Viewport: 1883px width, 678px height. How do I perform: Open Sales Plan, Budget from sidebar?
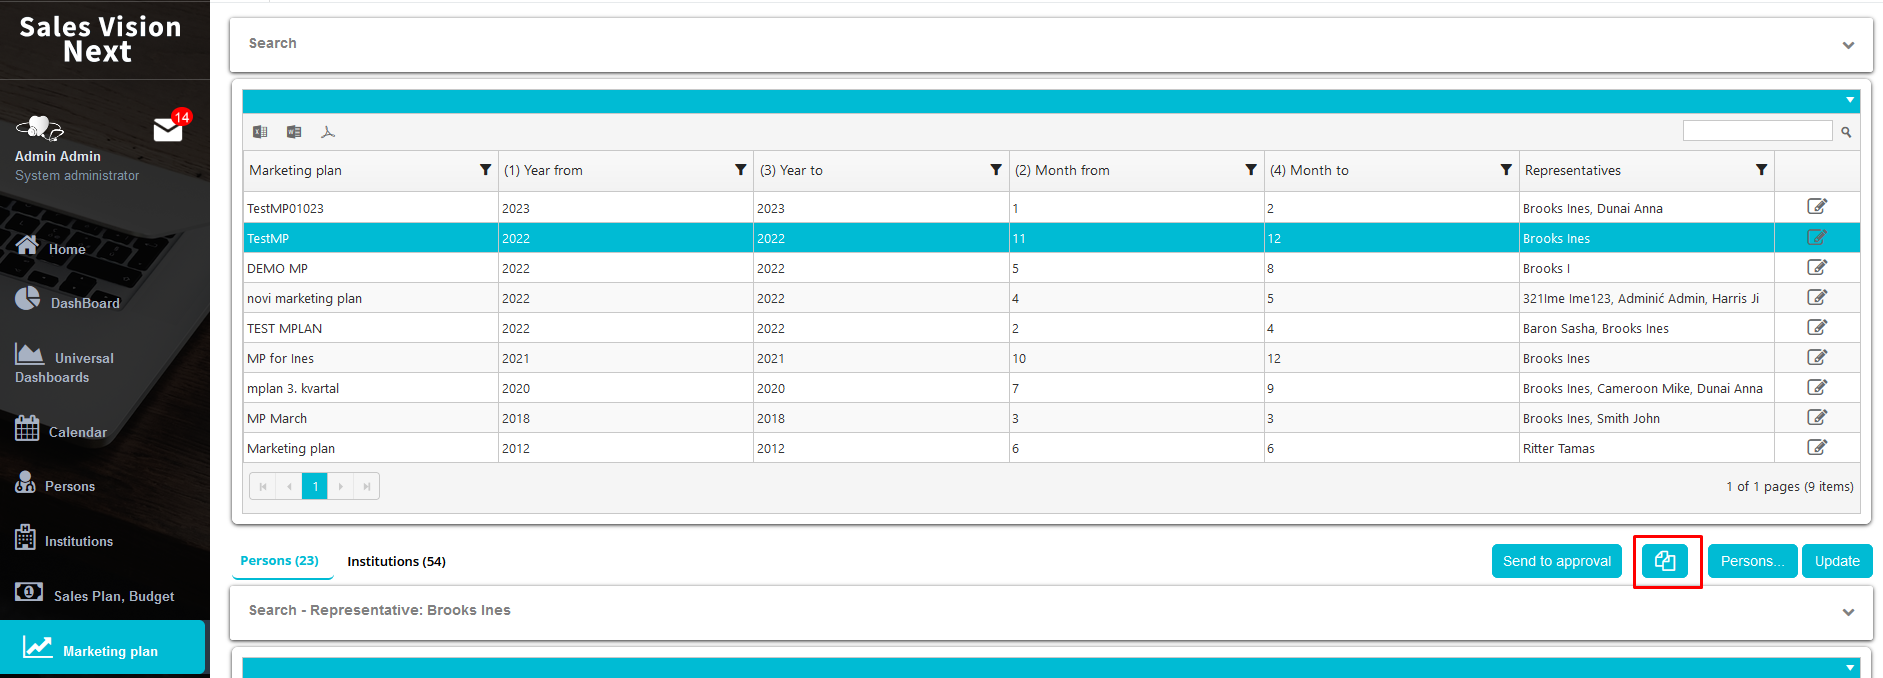(113, 596)
